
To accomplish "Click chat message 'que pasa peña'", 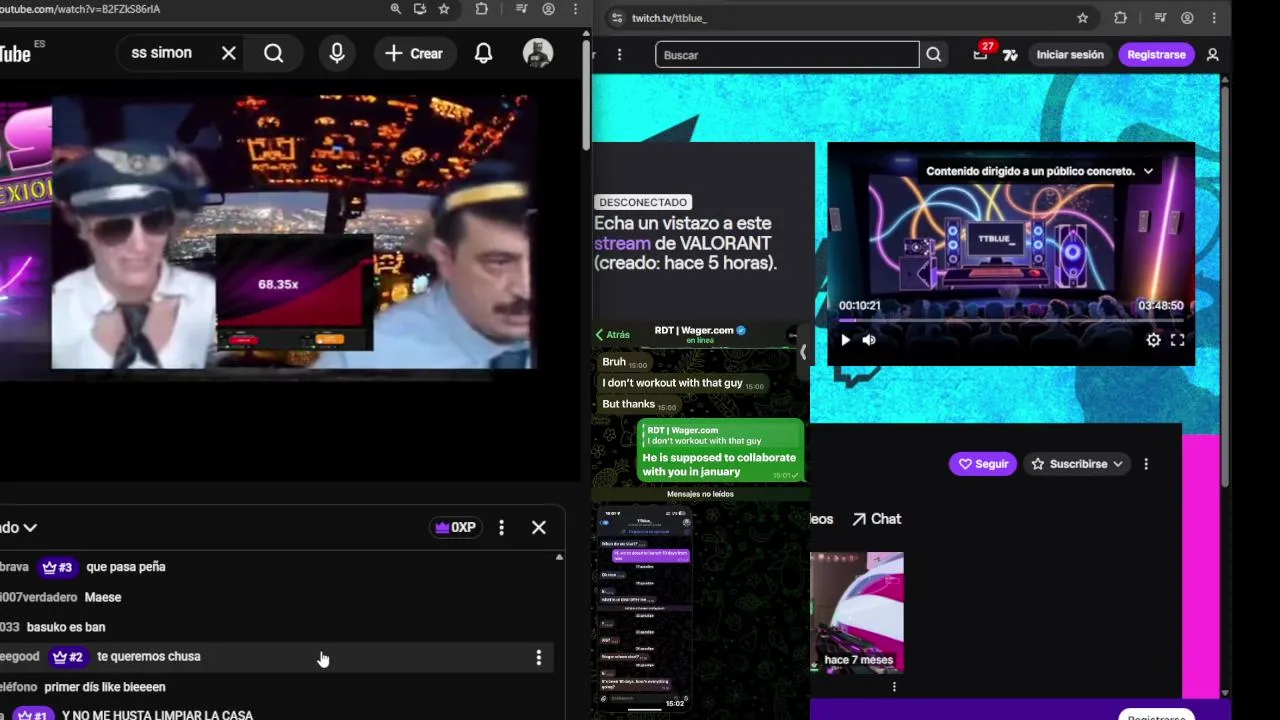I will tap(126, 567).
